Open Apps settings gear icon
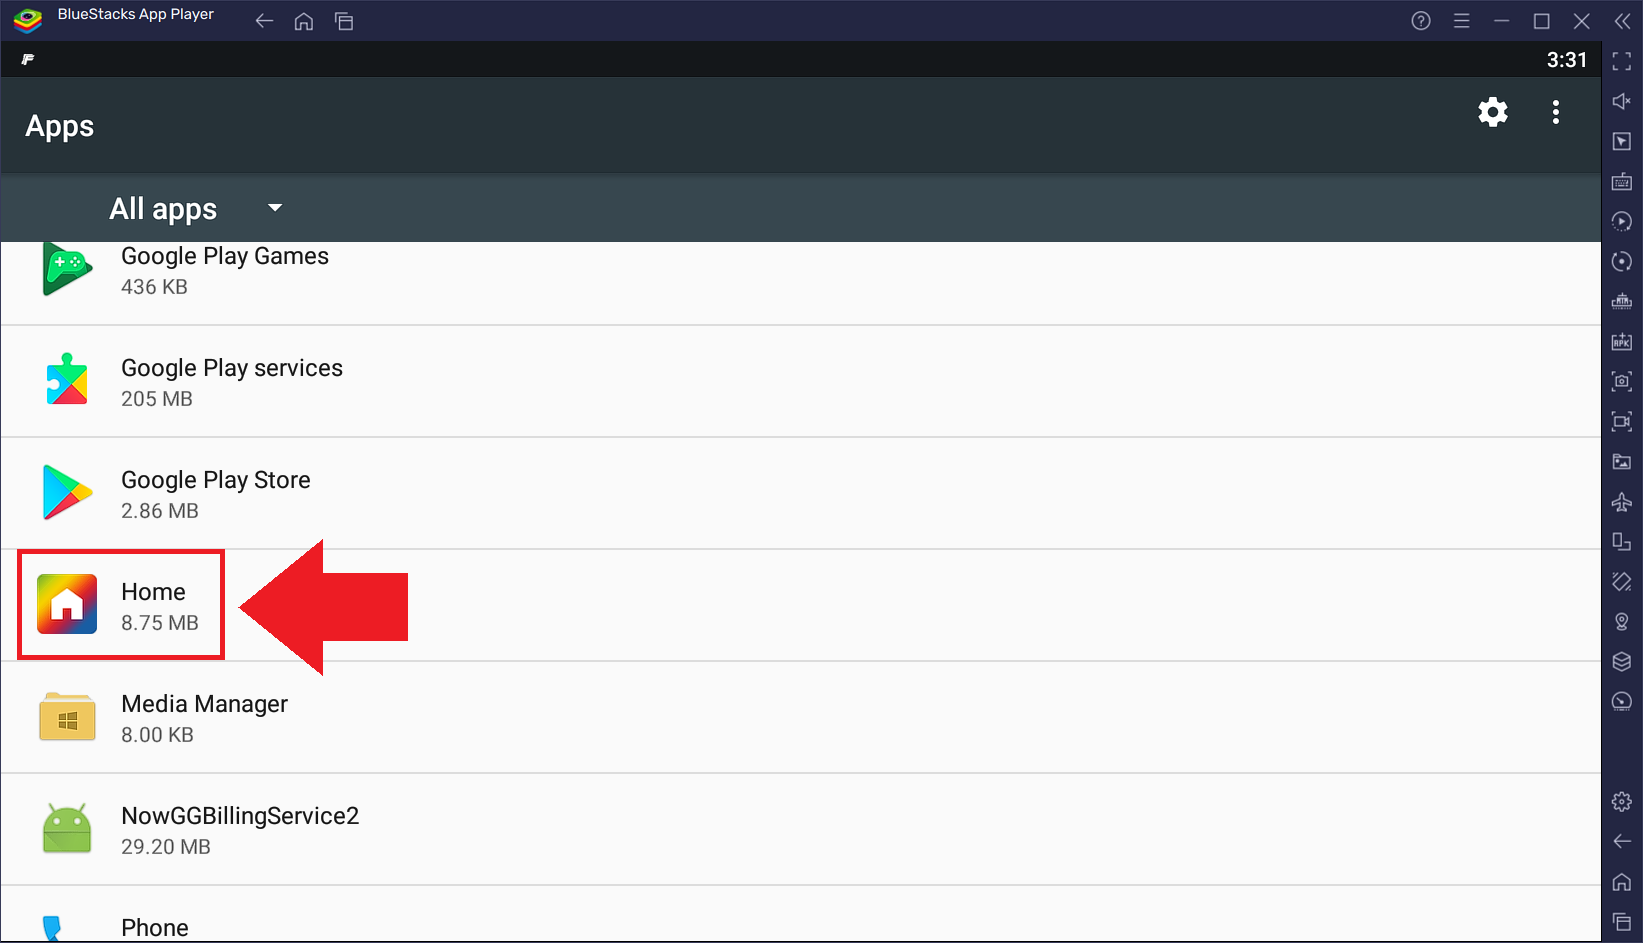 click(x=1493, y=112)
